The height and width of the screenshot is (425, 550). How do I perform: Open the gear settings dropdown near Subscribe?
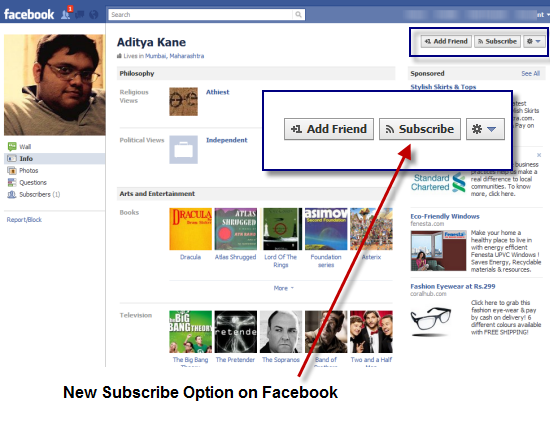[534, 41]
